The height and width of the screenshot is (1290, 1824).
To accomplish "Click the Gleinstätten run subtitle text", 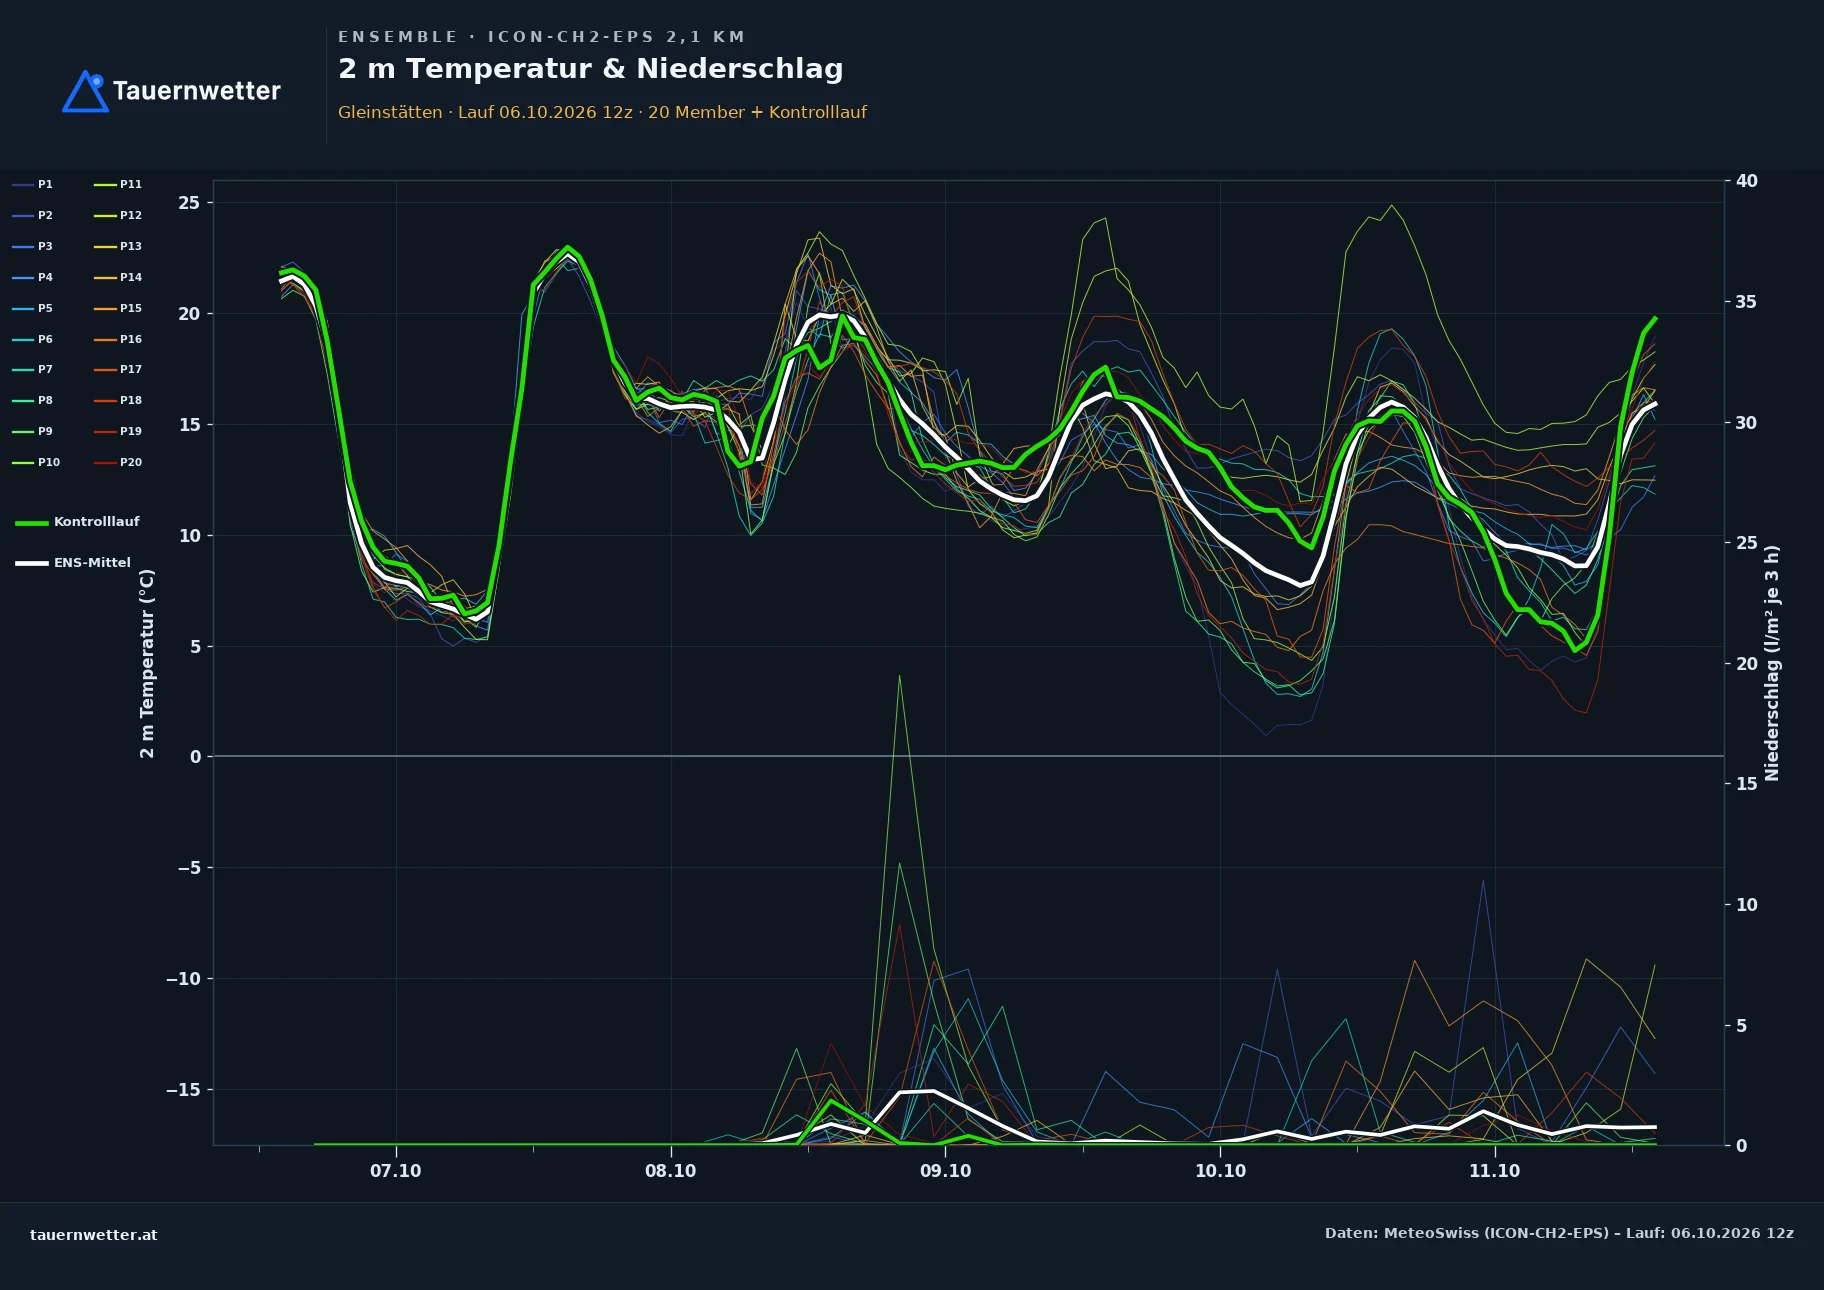I will tap(602, 112).
